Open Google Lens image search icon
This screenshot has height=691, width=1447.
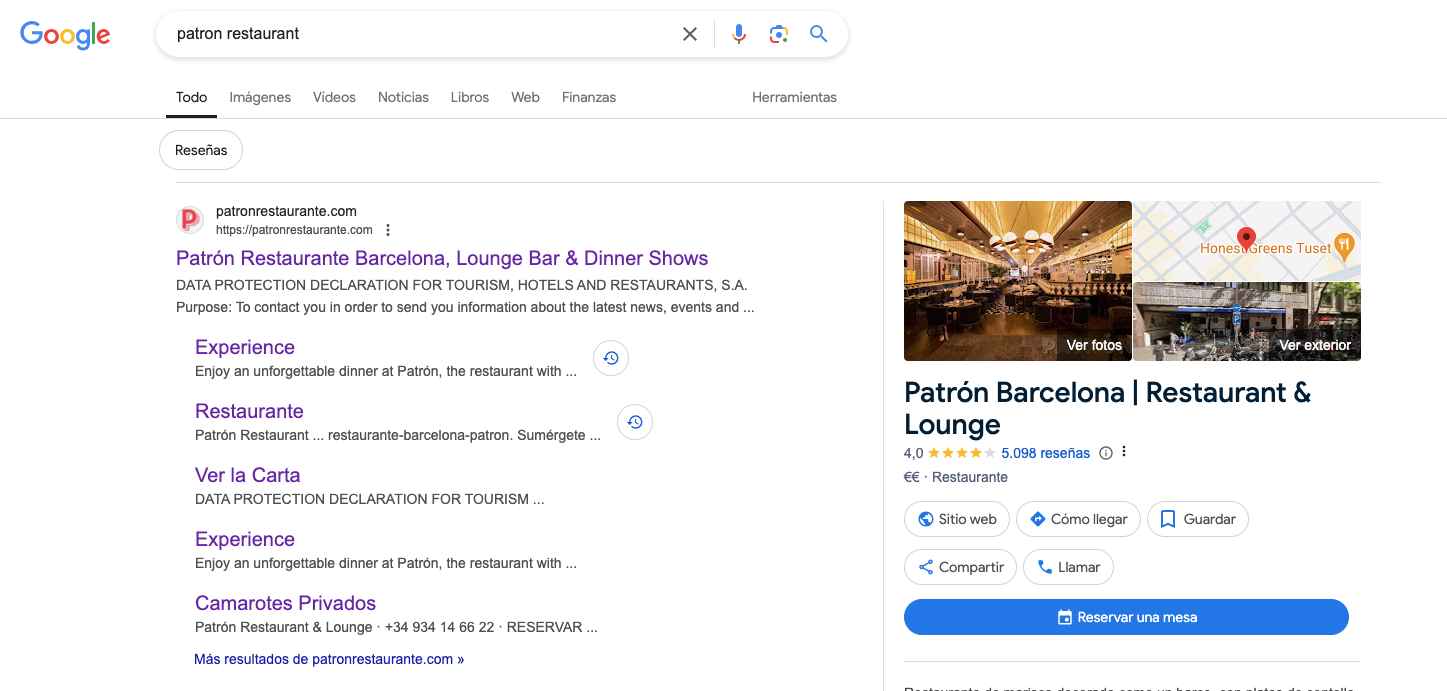(x=779, y=34)
